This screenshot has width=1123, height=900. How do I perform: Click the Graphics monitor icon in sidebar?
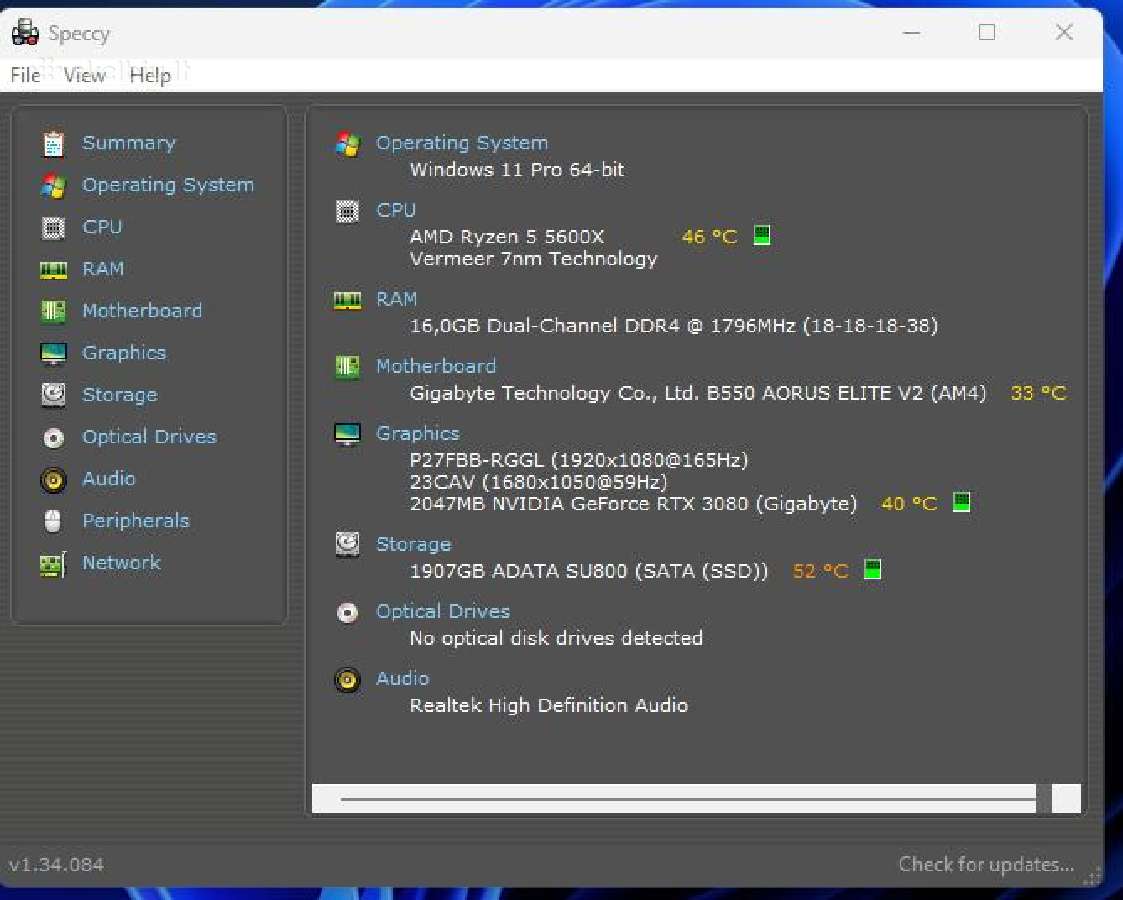click(x=53, y=354)
